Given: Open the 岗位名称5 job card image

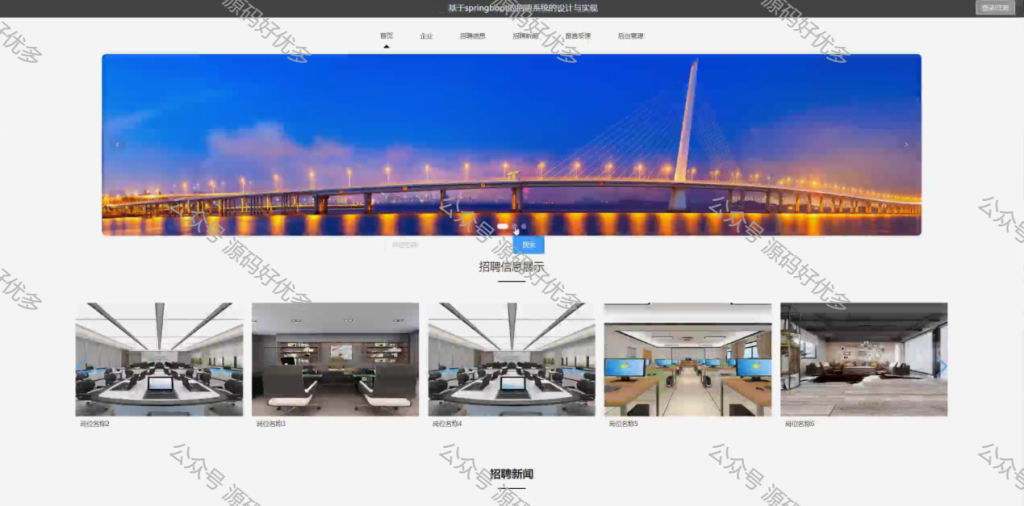Looking at the screenshot, I should coord(688,359).
